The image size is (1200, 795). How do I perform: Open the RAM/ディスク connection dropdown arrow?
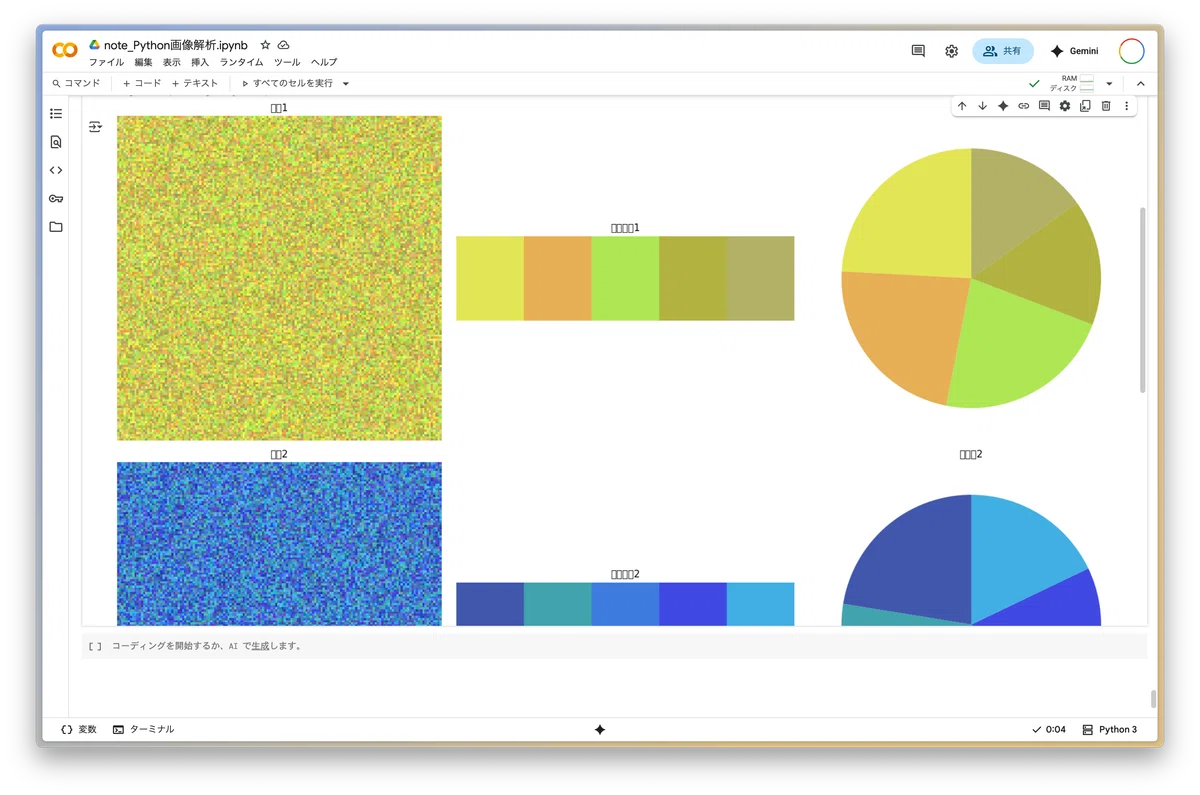tap(1109, 84)
